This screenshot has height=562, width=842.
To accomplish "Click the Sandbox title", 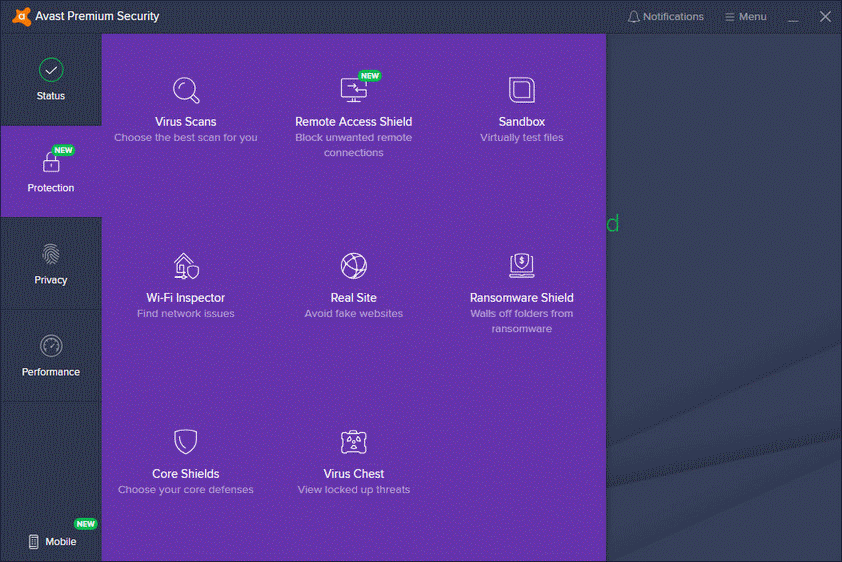I will [521, 122].
